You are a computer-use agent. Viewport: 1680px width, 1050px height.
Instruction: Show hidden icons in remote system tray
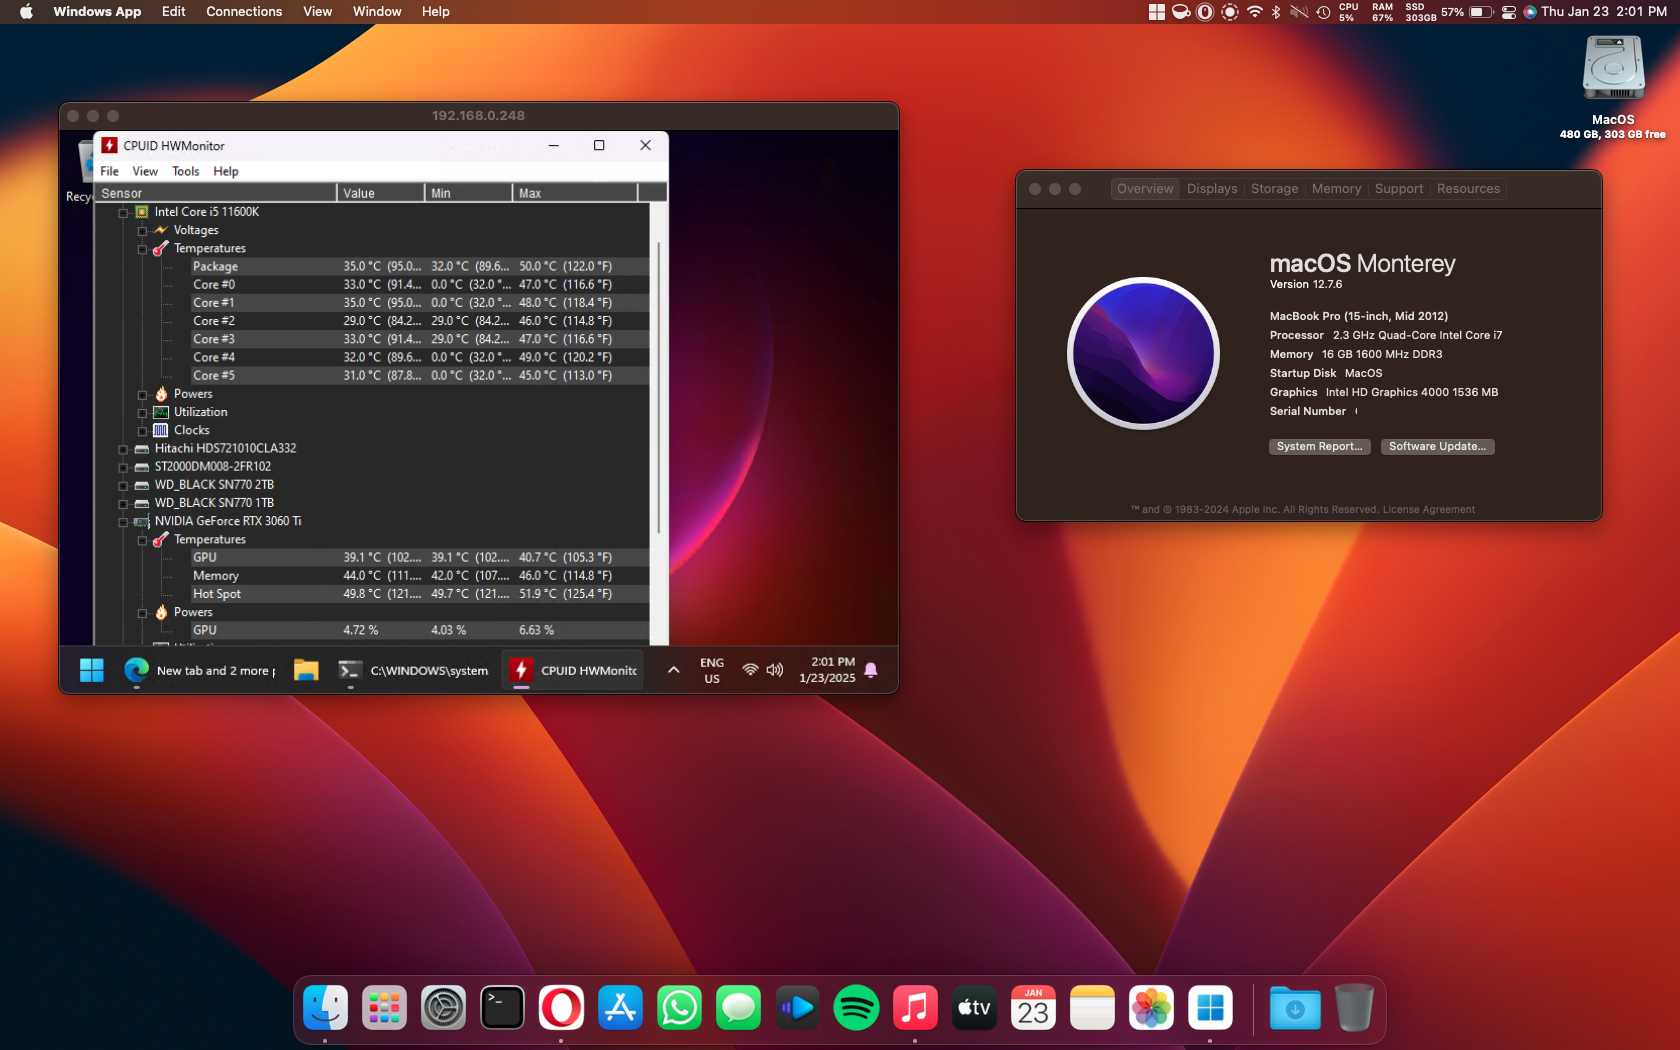(x=674, y=670)
